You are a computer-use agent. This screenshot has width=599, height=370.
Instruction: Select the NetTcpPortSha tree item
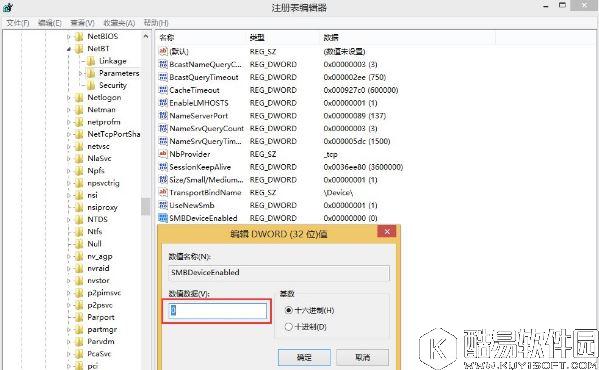tap(113, 134)
